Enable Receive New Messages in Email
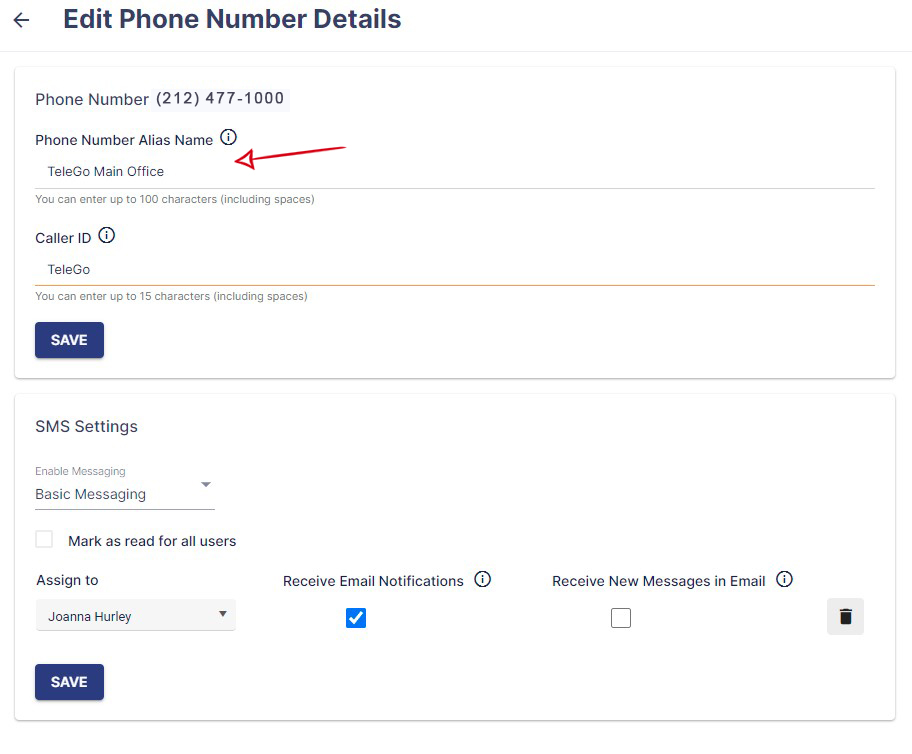This screenshot has width=912, height=754. click(x=621, y=617)
